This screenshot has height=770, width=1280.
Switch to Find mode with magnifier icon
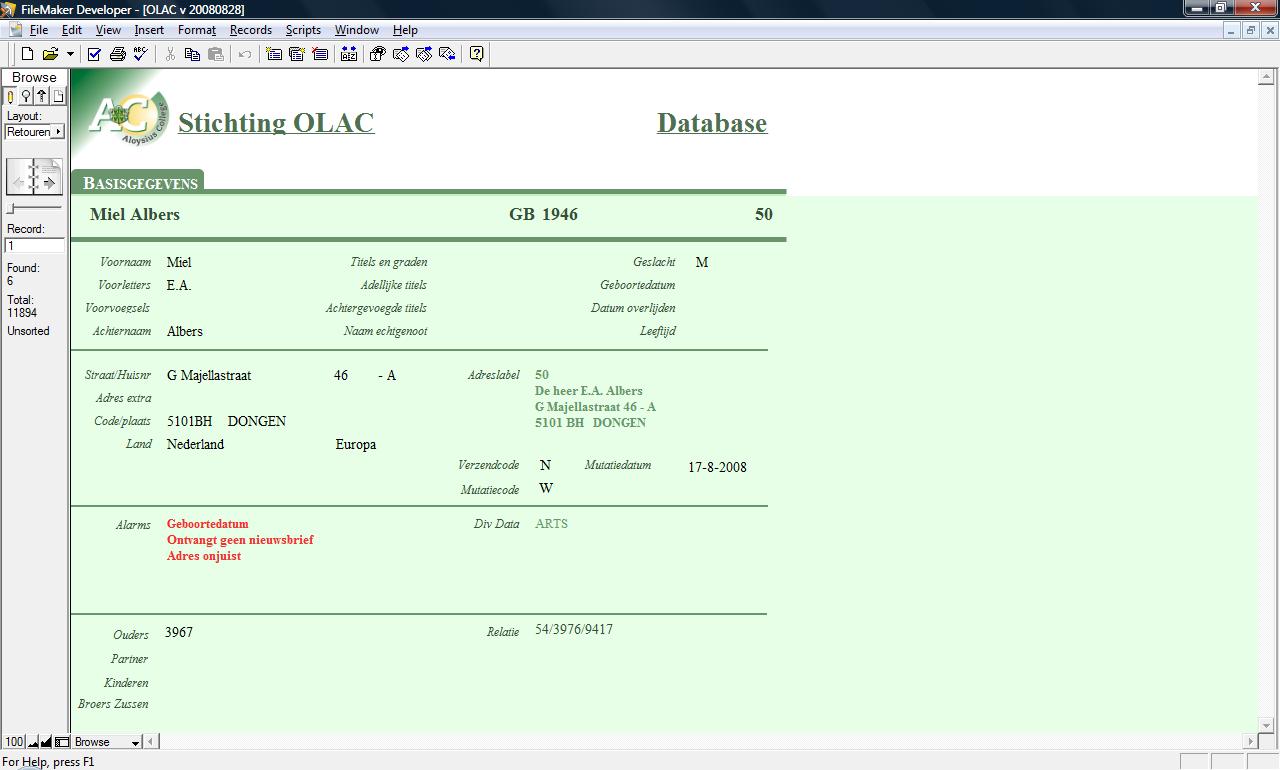point(27,96)
